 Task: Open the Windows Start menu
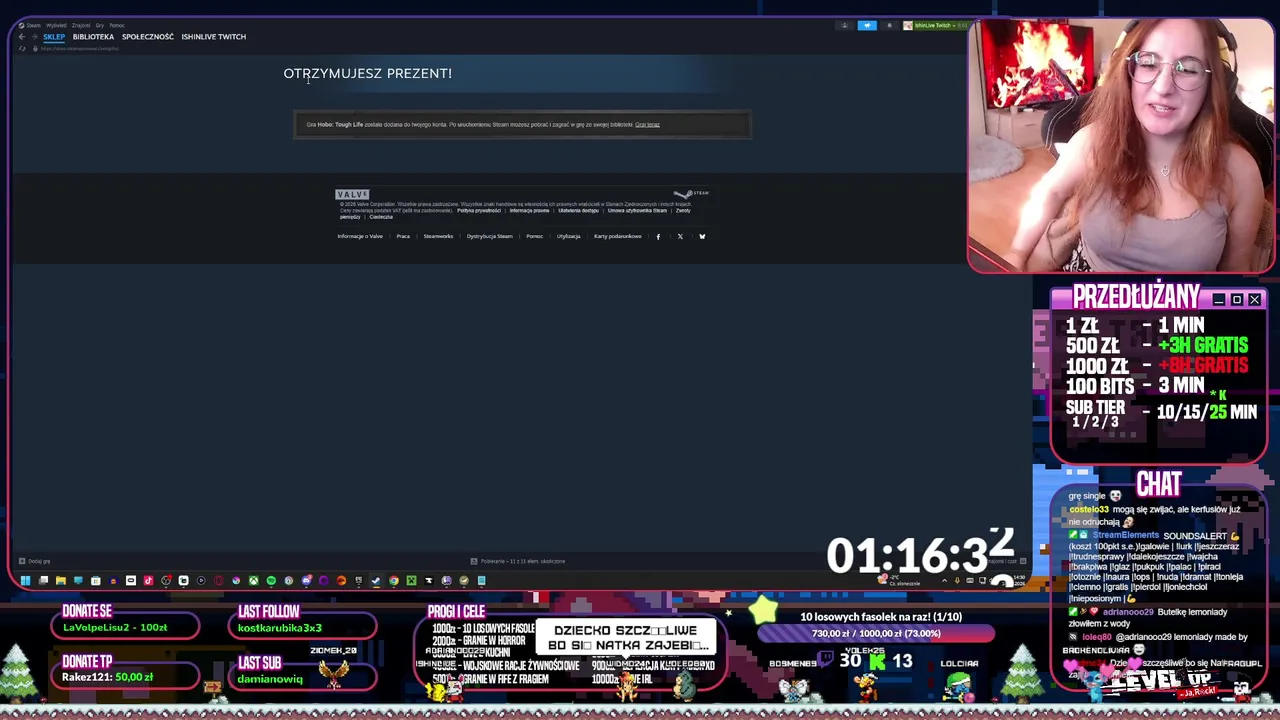pyautogui.click(x=25, y=580)
